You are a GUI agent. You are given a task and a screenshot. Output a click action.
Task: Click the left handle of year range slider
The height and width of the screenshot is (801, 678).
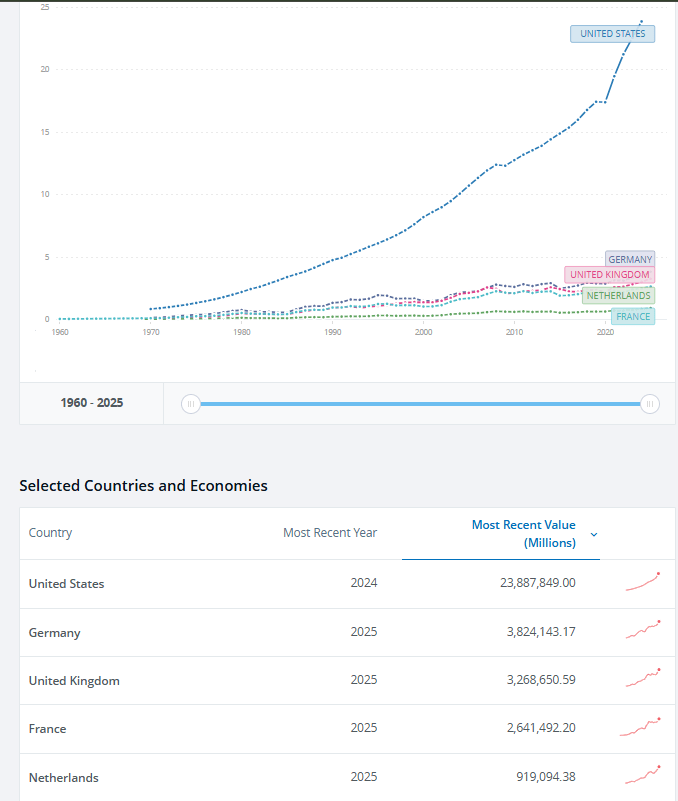click(x=191, y=404)
